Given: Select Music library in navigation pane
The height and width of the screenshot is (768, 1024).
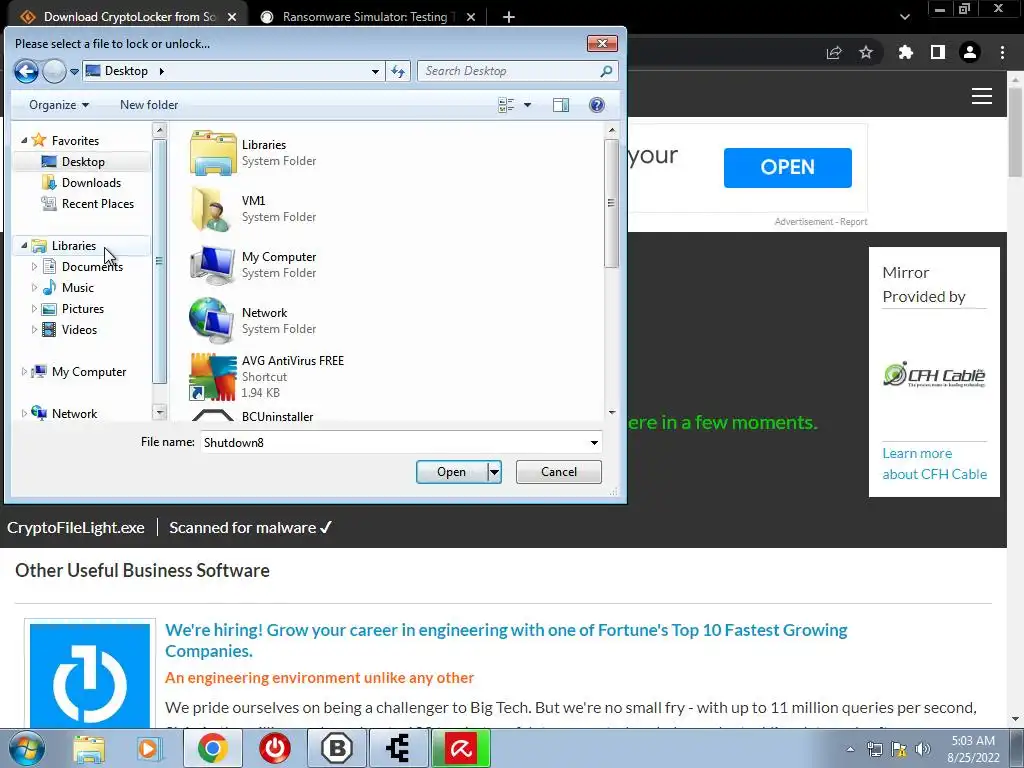Looking at the screenshot, I should tap(78, 288).
